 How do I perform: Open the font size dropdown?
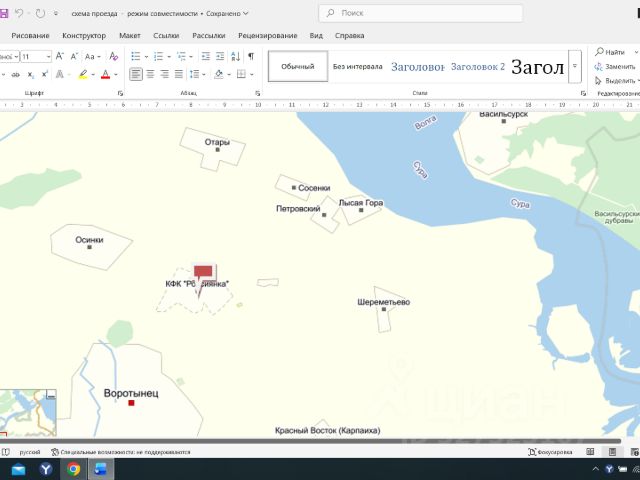pyautogui.click(x=49, y=57)
